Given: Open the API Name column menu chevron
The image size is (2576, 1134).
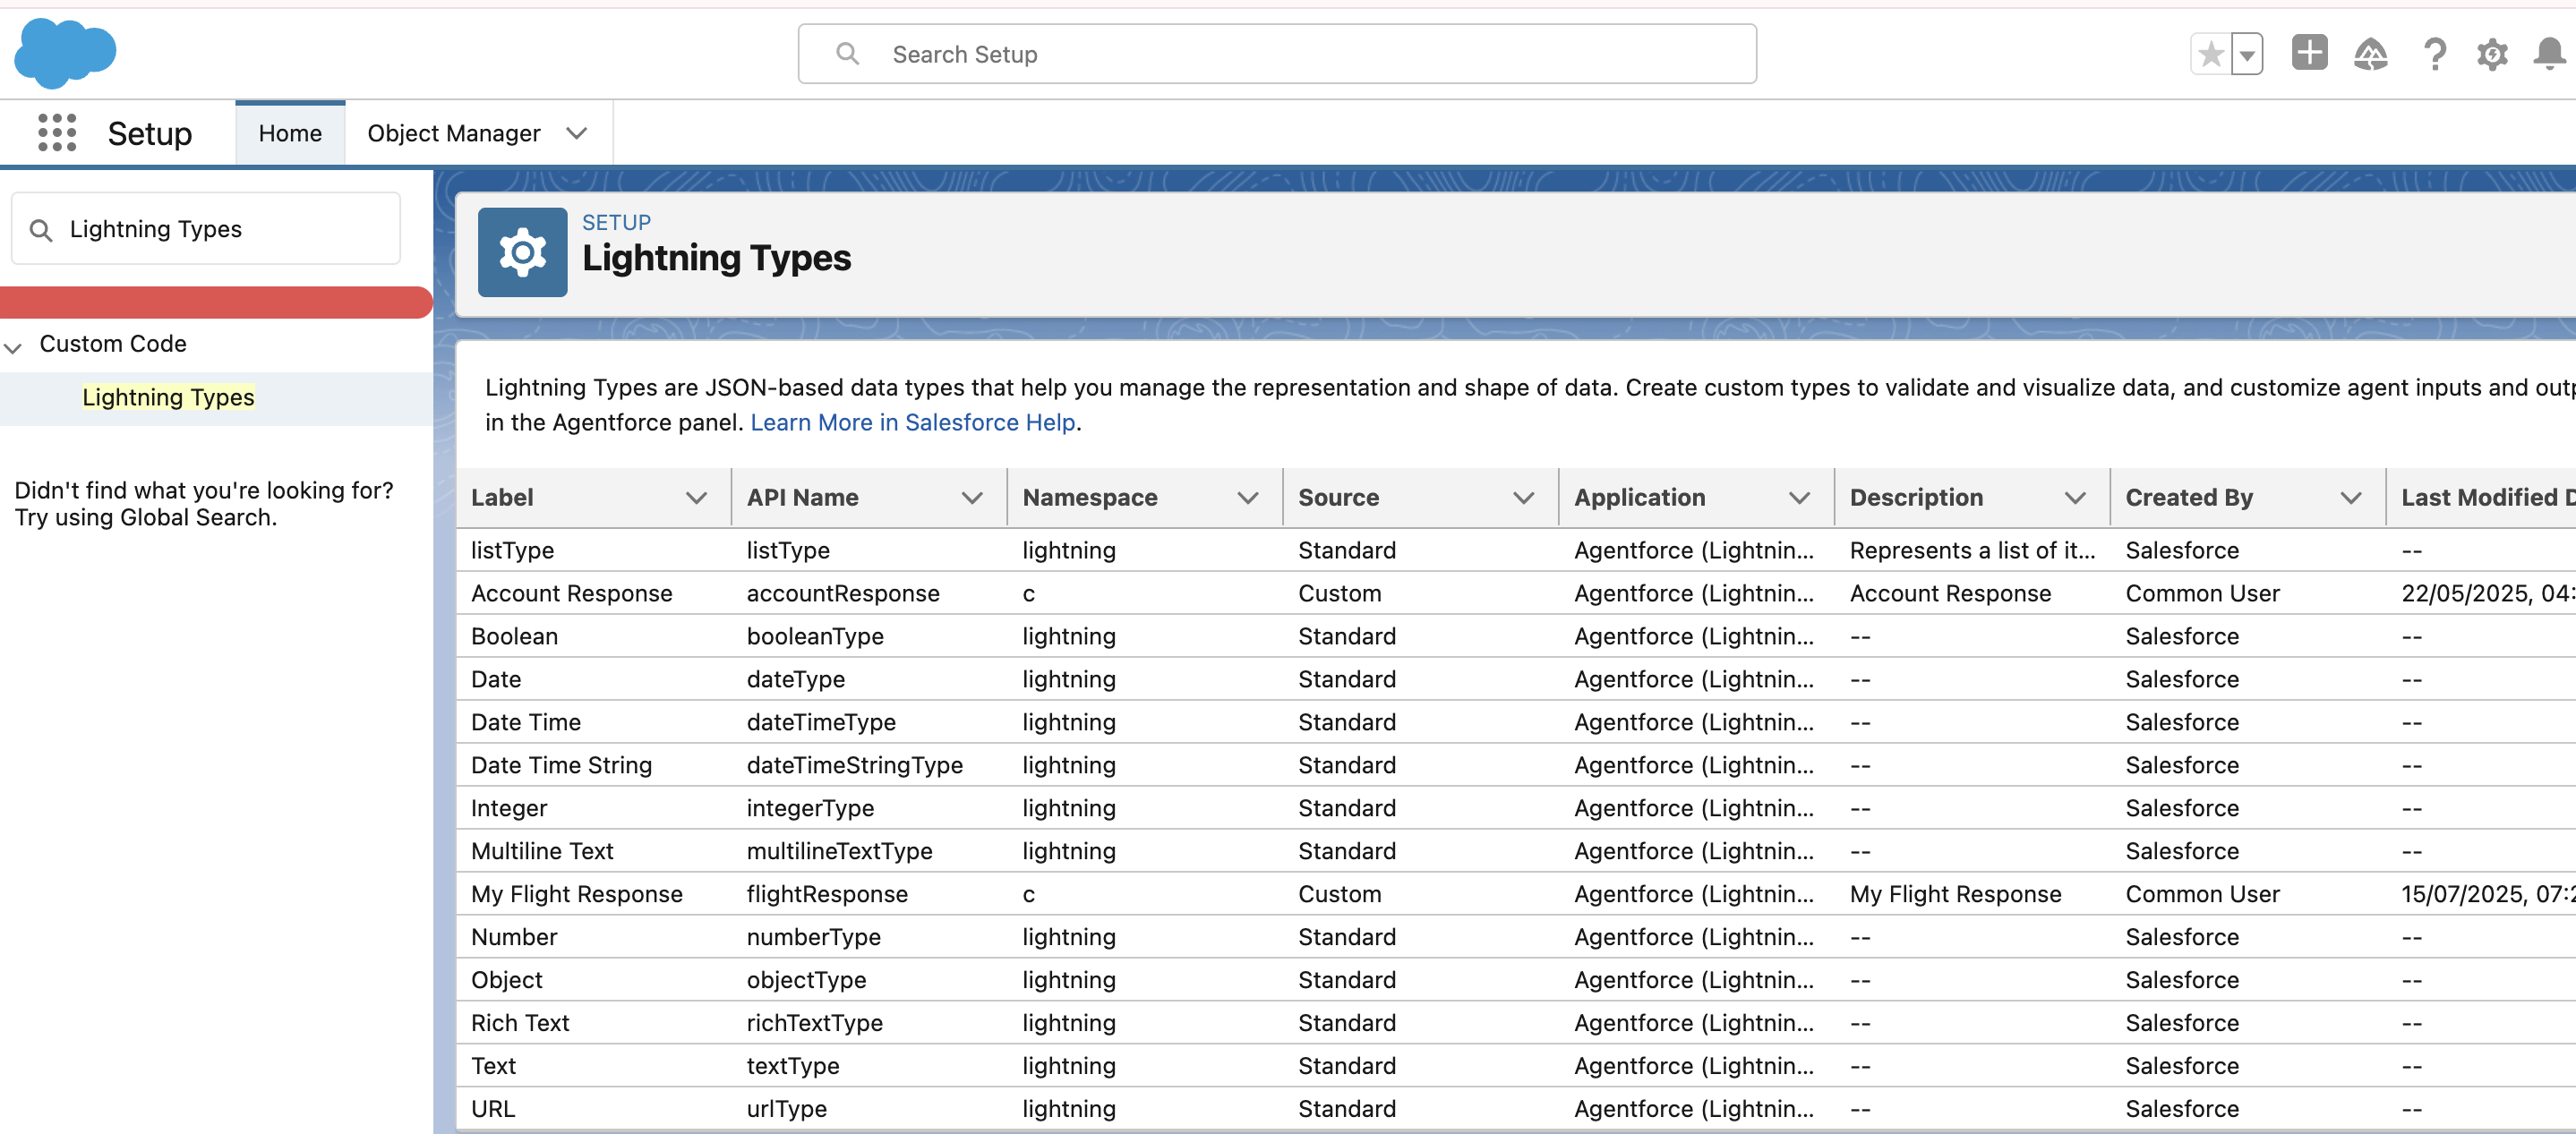Looking at the screenshot, I should pyautogui.click(x=972, y=498).
